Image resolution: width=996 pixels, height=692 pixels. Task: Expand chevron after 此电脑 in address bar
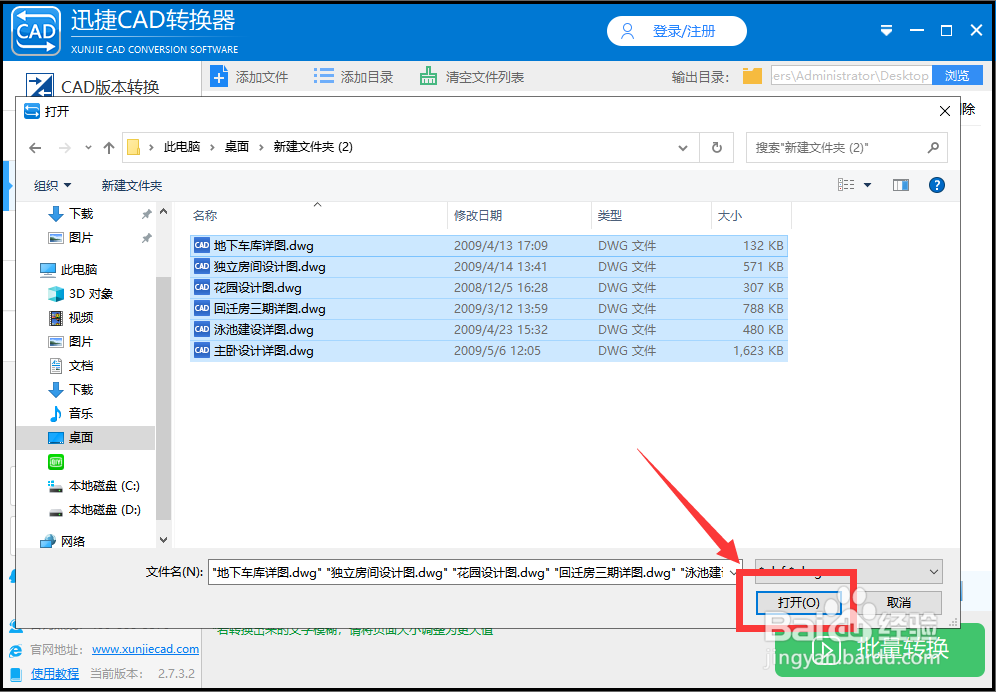click(213, 147)
